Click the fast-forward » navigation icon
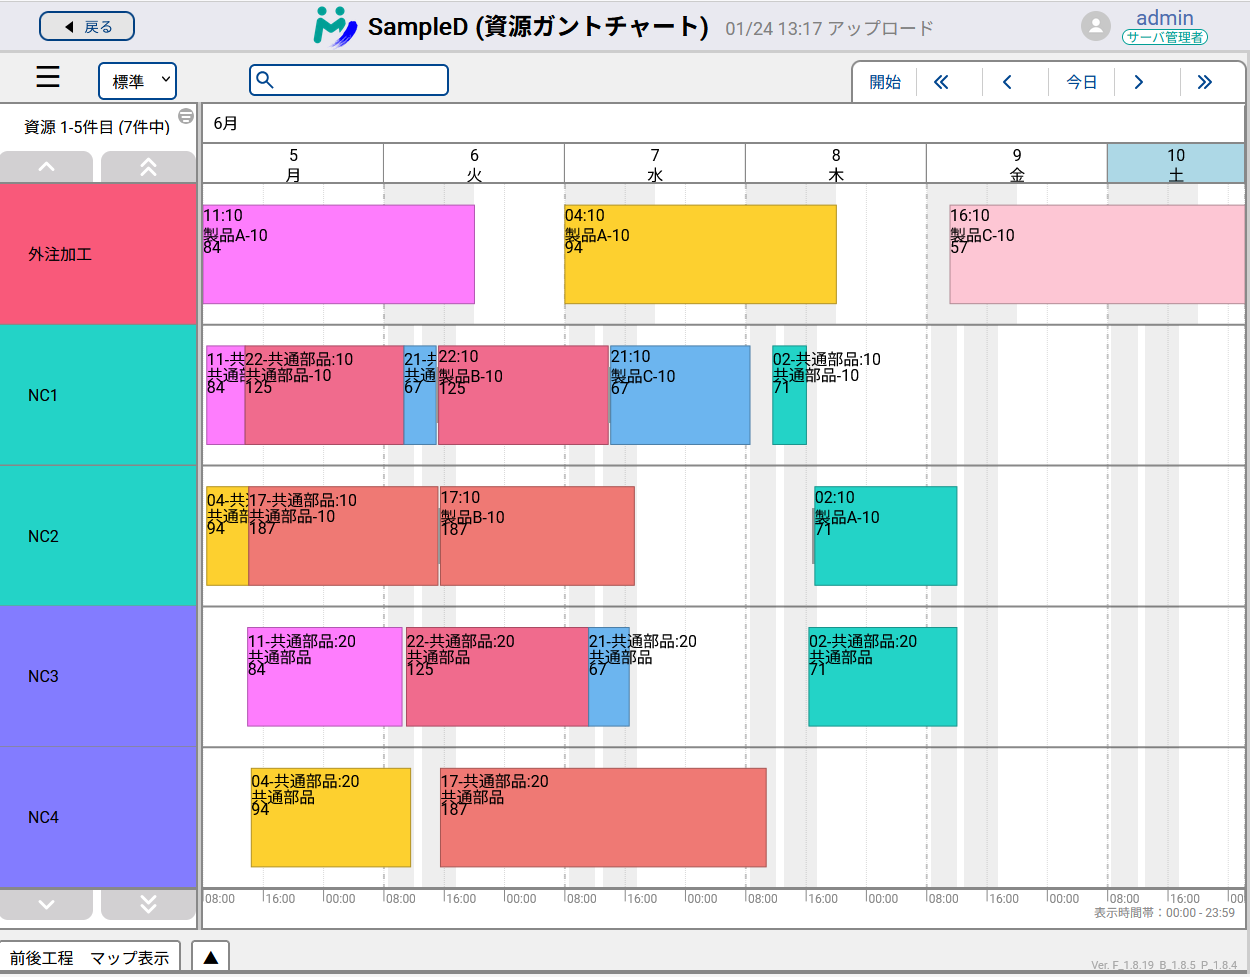1250x977 pixels. click(1205, 82)
